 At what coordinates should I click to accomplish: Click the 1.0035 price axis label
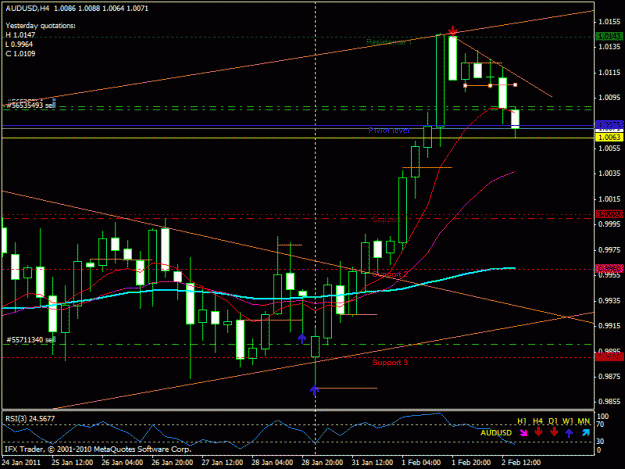pos(609,173)
